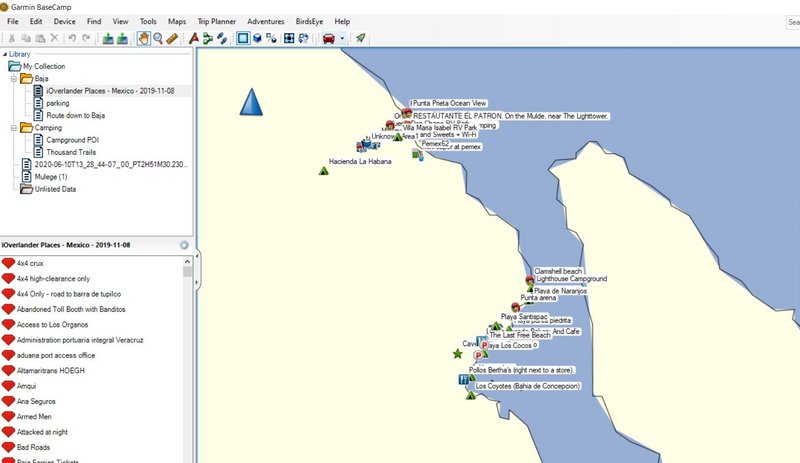Click the Paste toolbar icon
The image size is (800, 463).
pos(40,38)
